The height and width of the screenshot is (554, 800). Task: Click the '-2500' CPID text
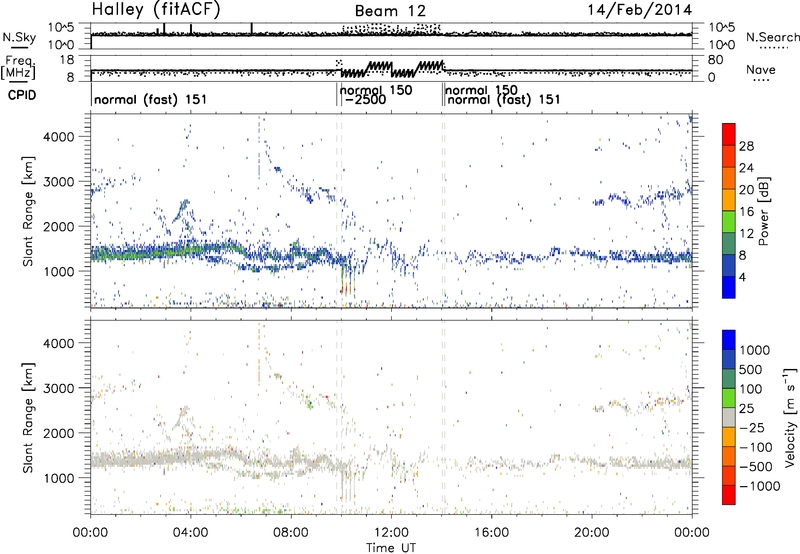(365, 99)
